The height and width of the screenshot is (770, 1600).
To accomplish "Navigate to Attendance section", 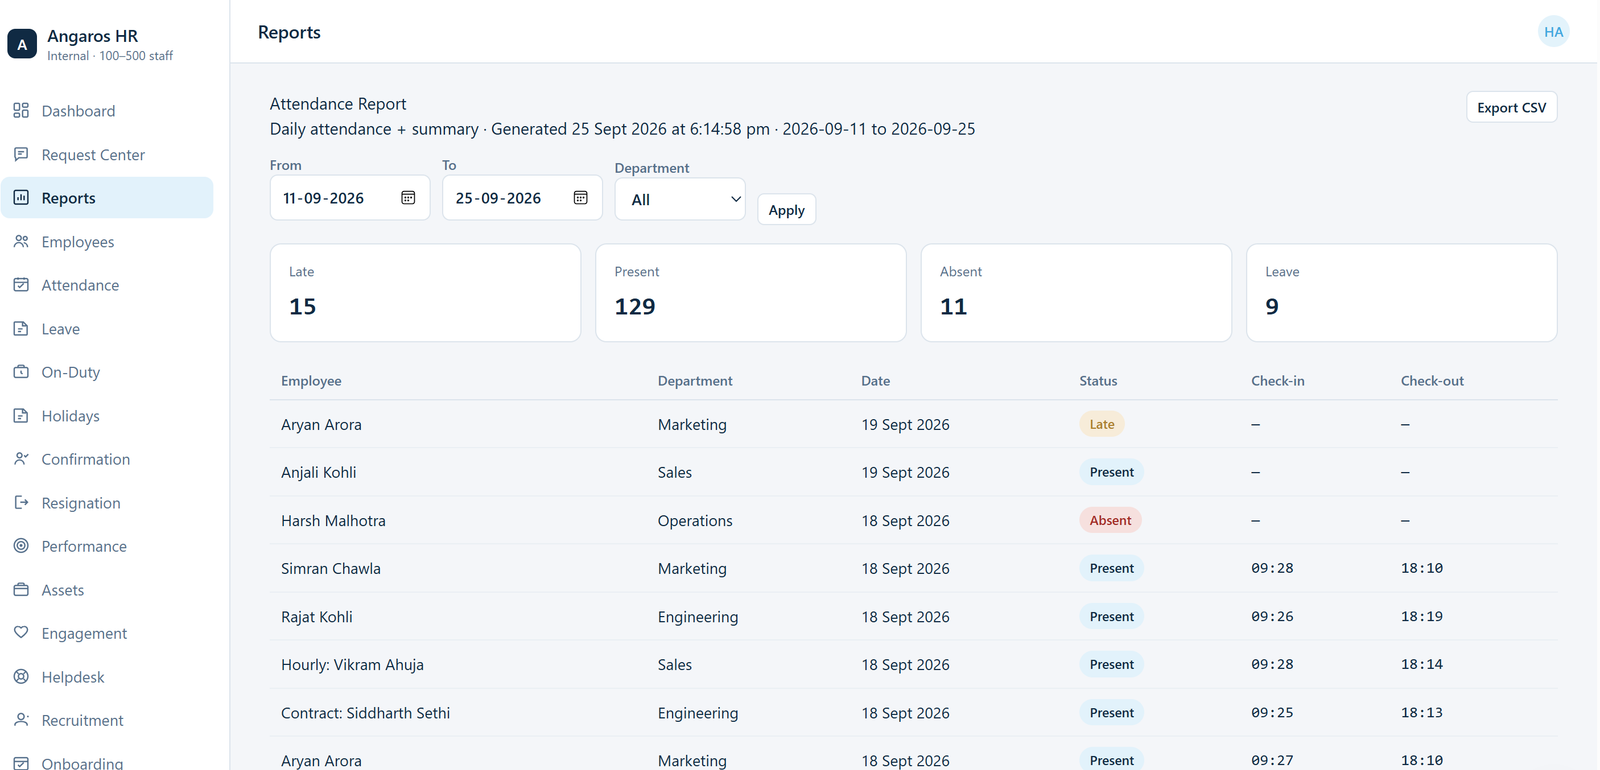I will tap(107, 285).
